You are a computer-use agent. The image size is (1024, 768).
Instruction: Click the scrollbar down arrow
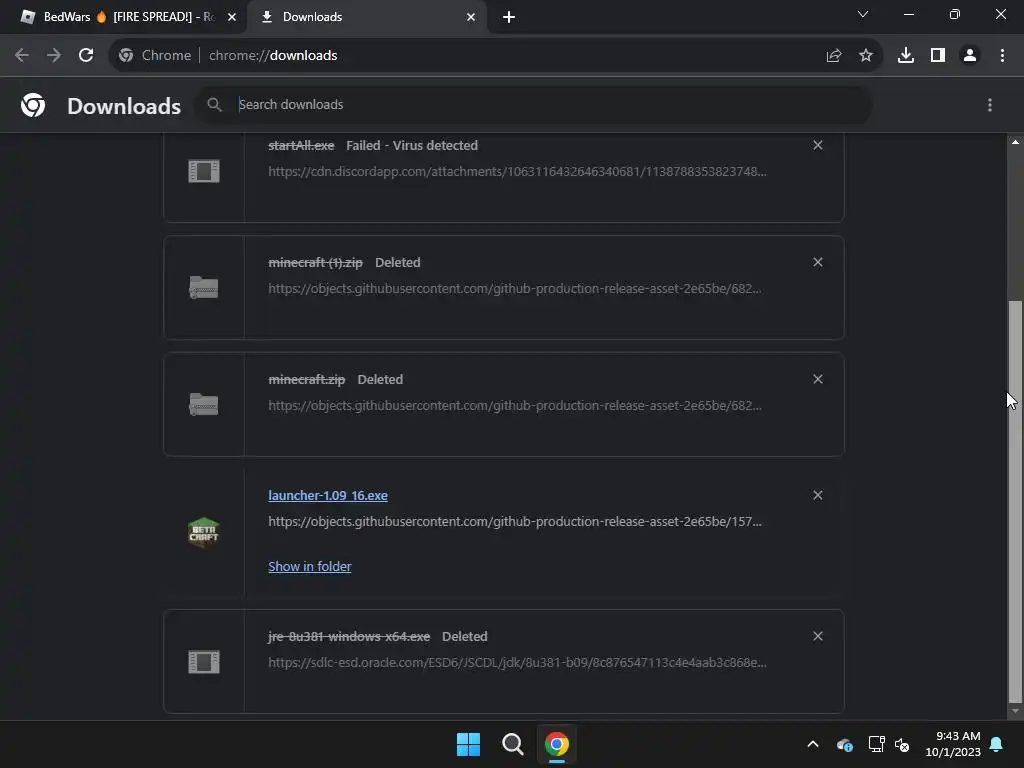[x=1015, y=711]
